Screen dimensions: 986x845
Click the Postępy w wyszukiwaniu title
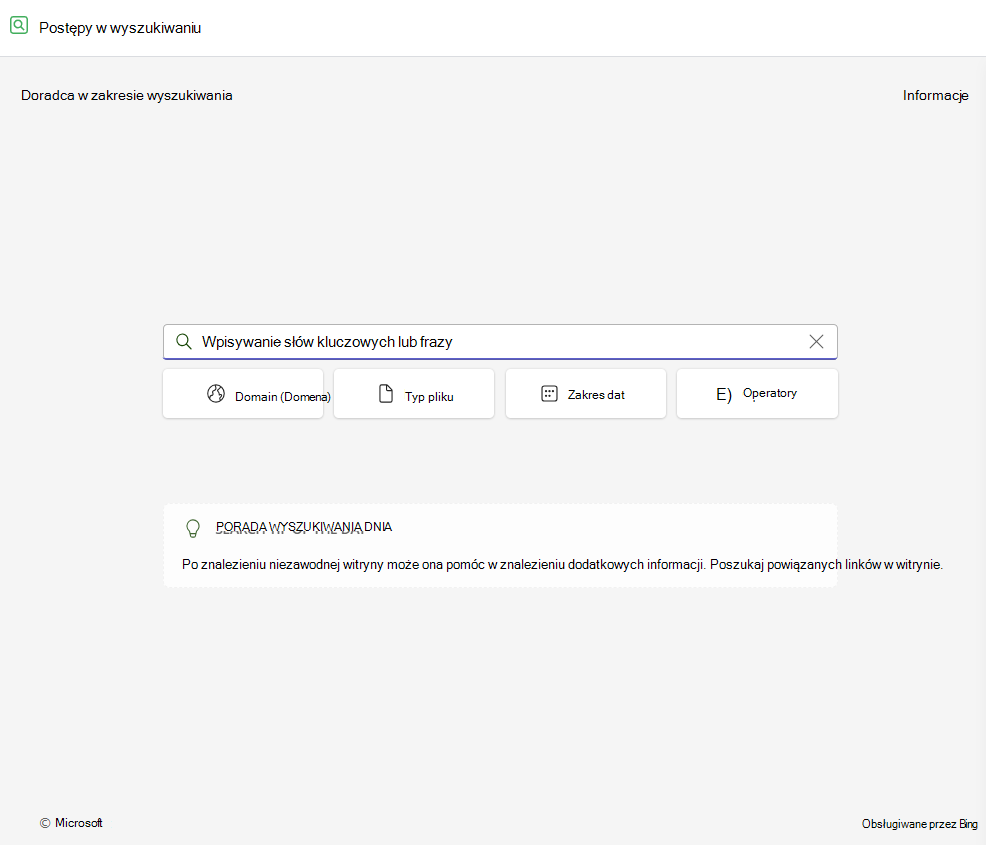click(120, 28)
